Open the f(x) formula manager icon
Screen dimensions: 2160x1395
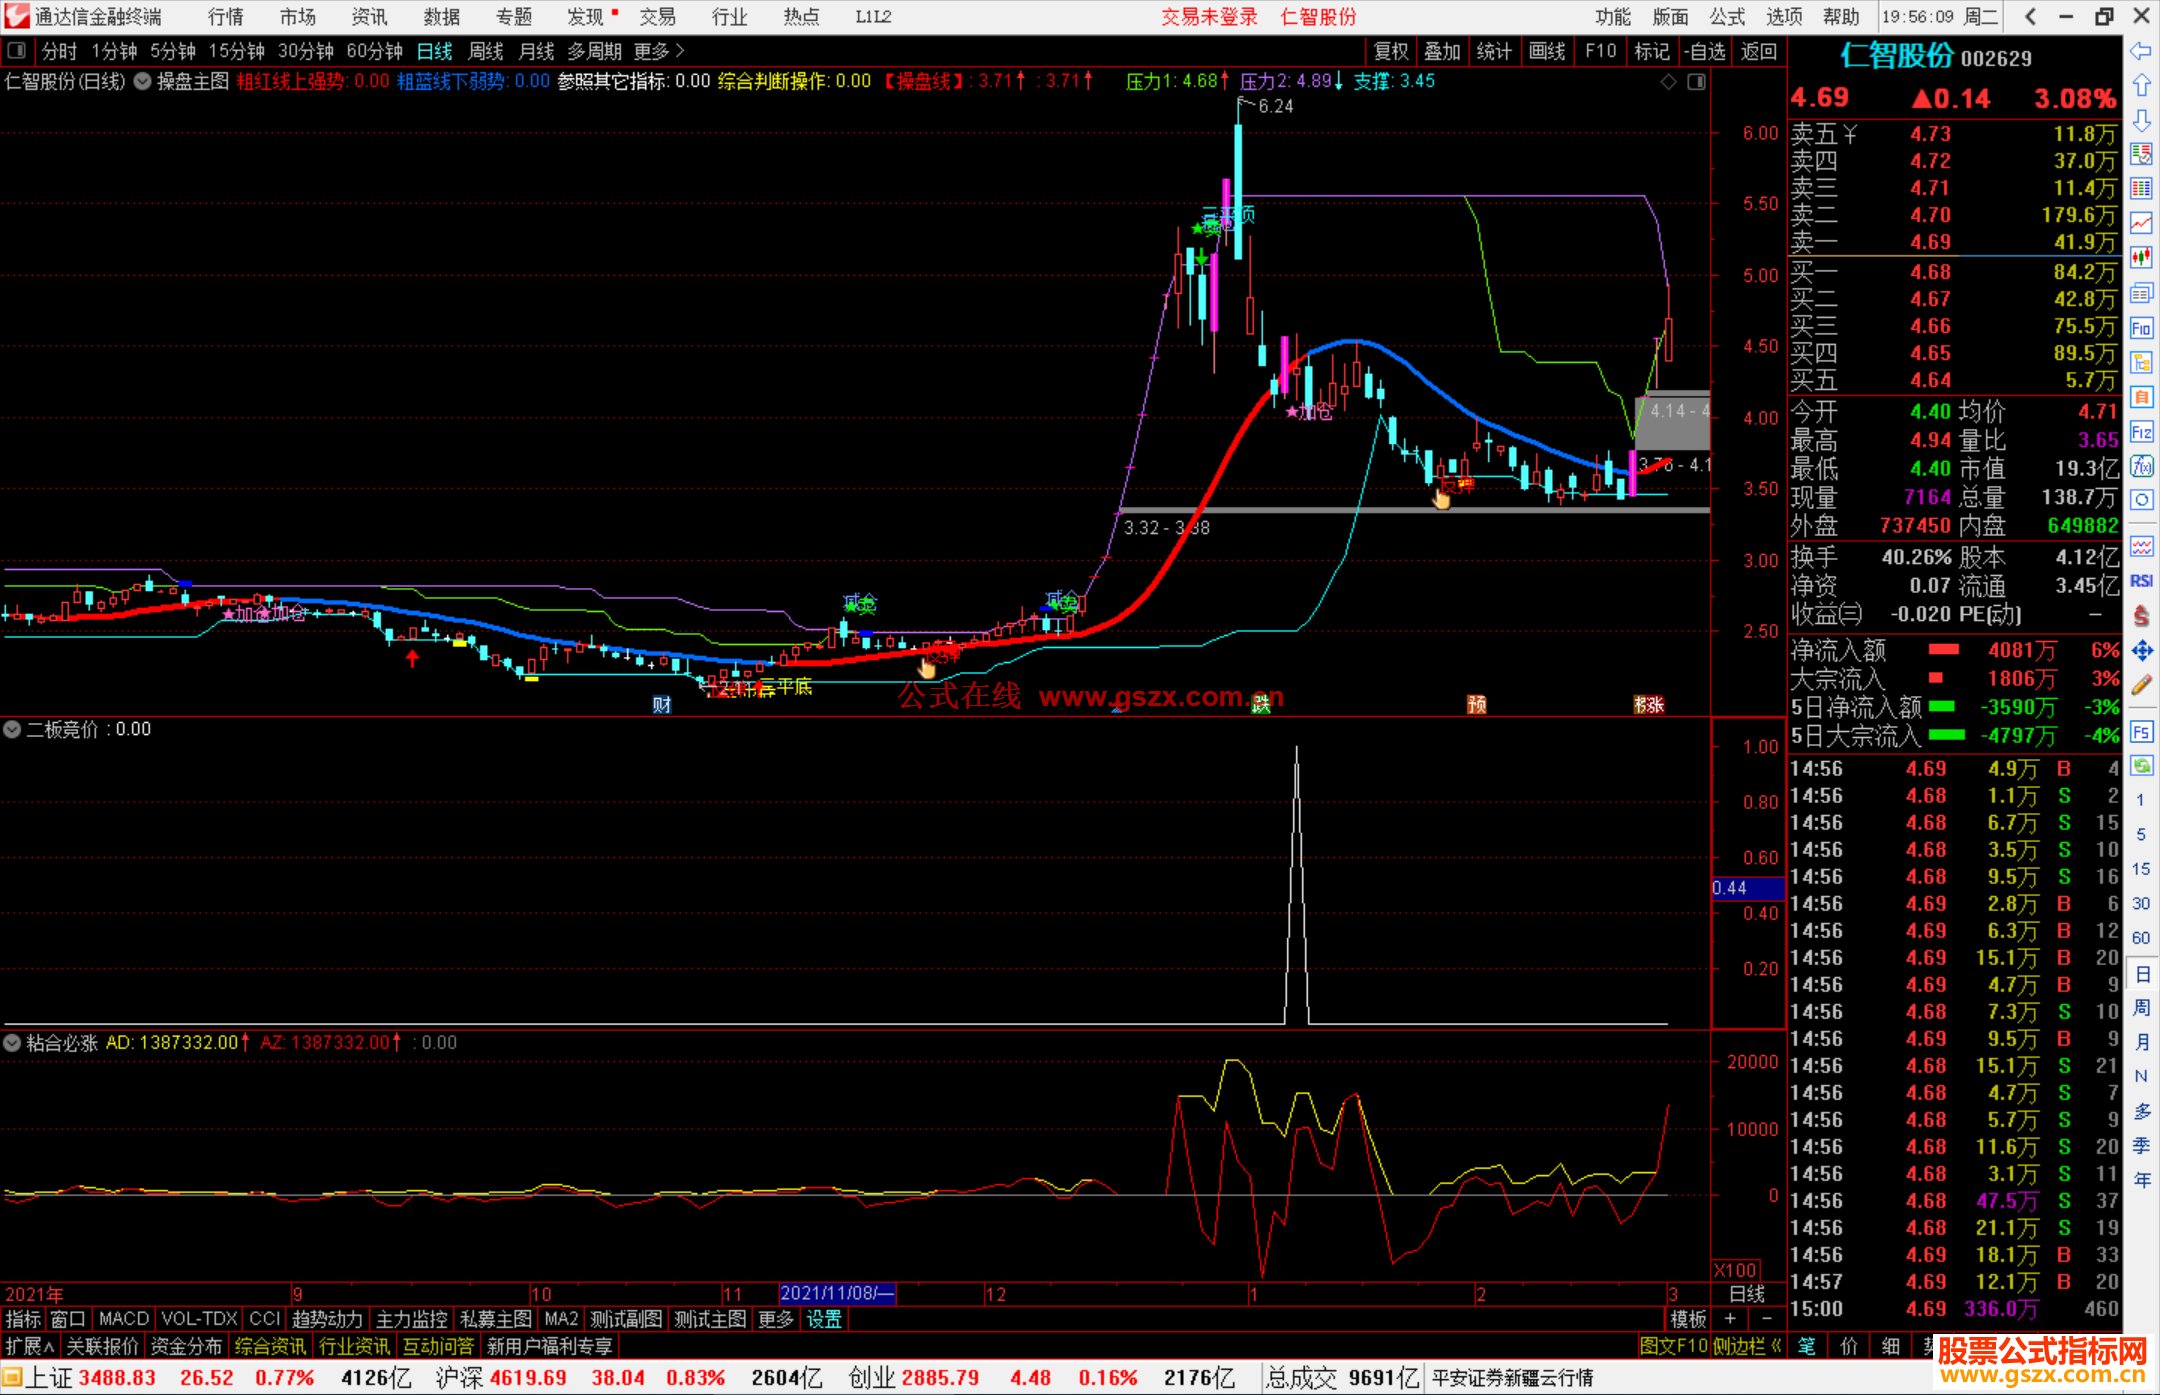pyautogui.click(x=2141, y=466)
